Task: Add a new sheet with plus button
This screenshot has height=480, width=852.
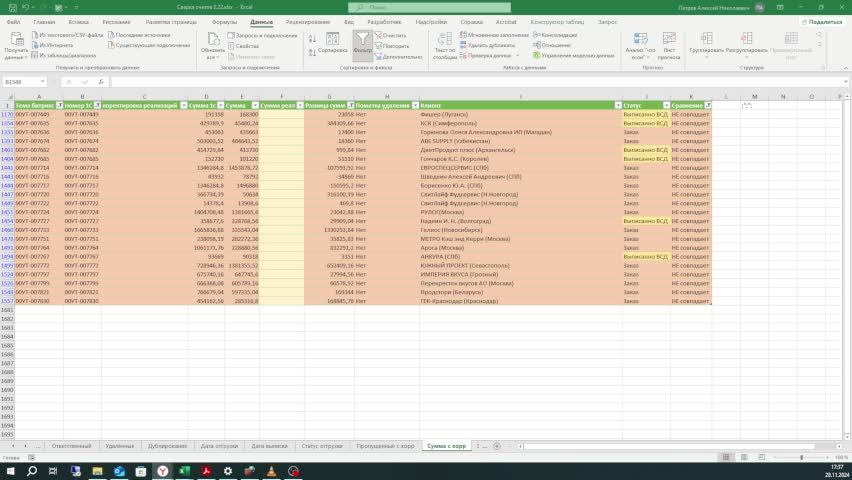Action: point(497,446)
